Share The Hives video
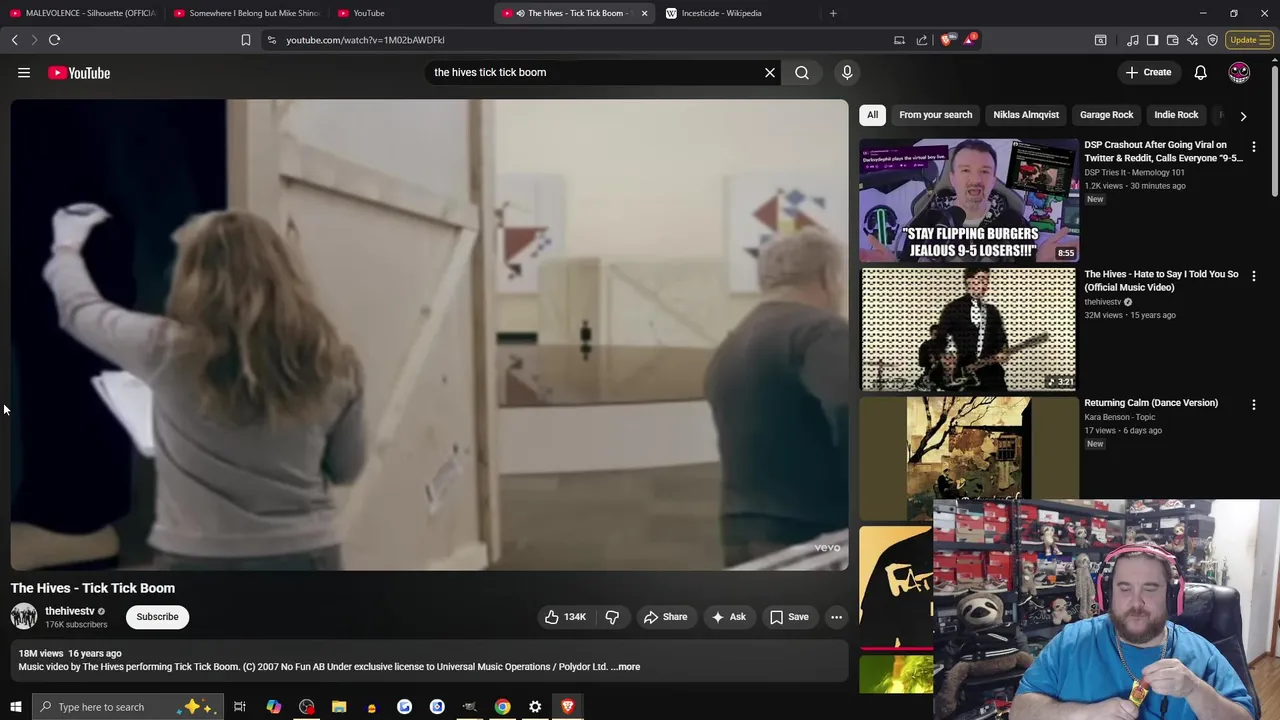This screenshot has width=1280, height=720. (x=665, y=617)
